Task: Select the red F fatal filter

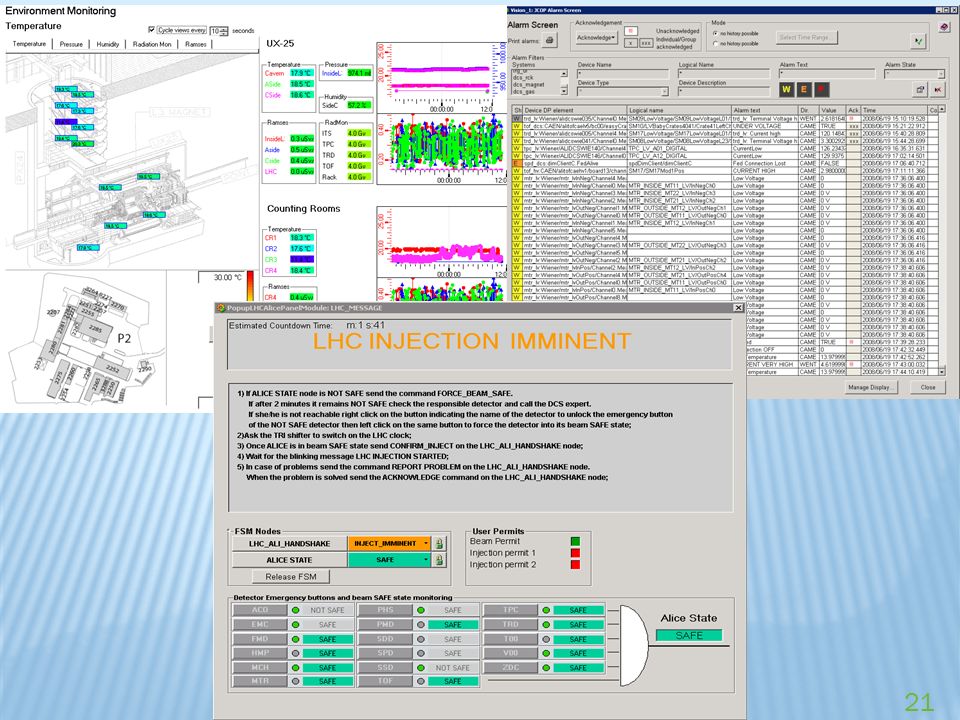Action: (x=821, y=89)
